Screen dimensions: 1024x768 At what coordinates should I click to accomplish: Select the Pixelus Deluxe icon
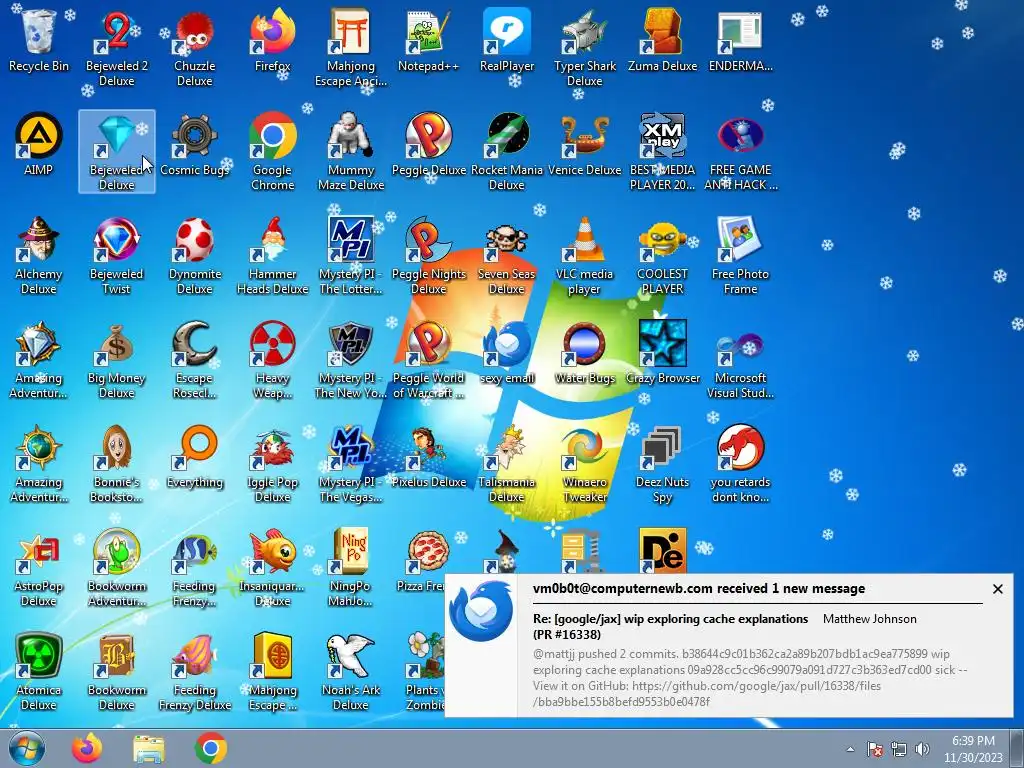pos(428,456)
